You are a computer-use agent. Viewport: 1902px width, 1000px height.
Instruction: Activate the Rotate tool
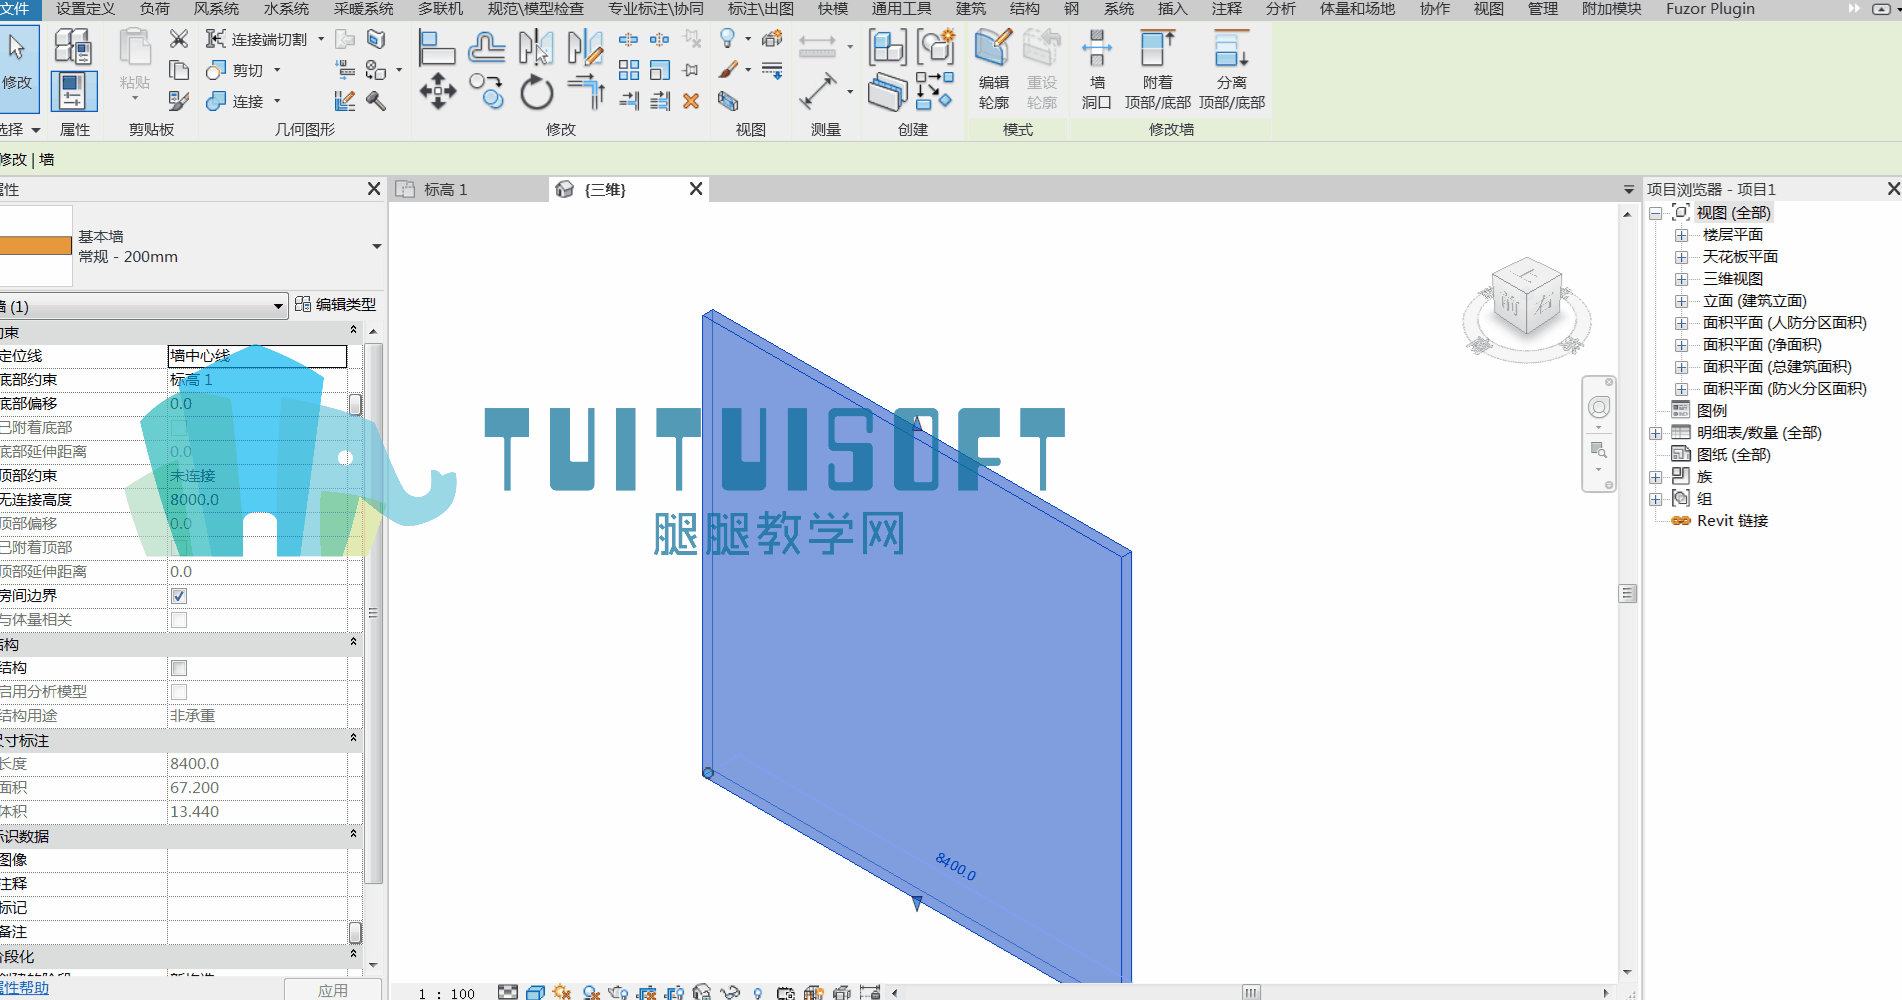[536, 92]
